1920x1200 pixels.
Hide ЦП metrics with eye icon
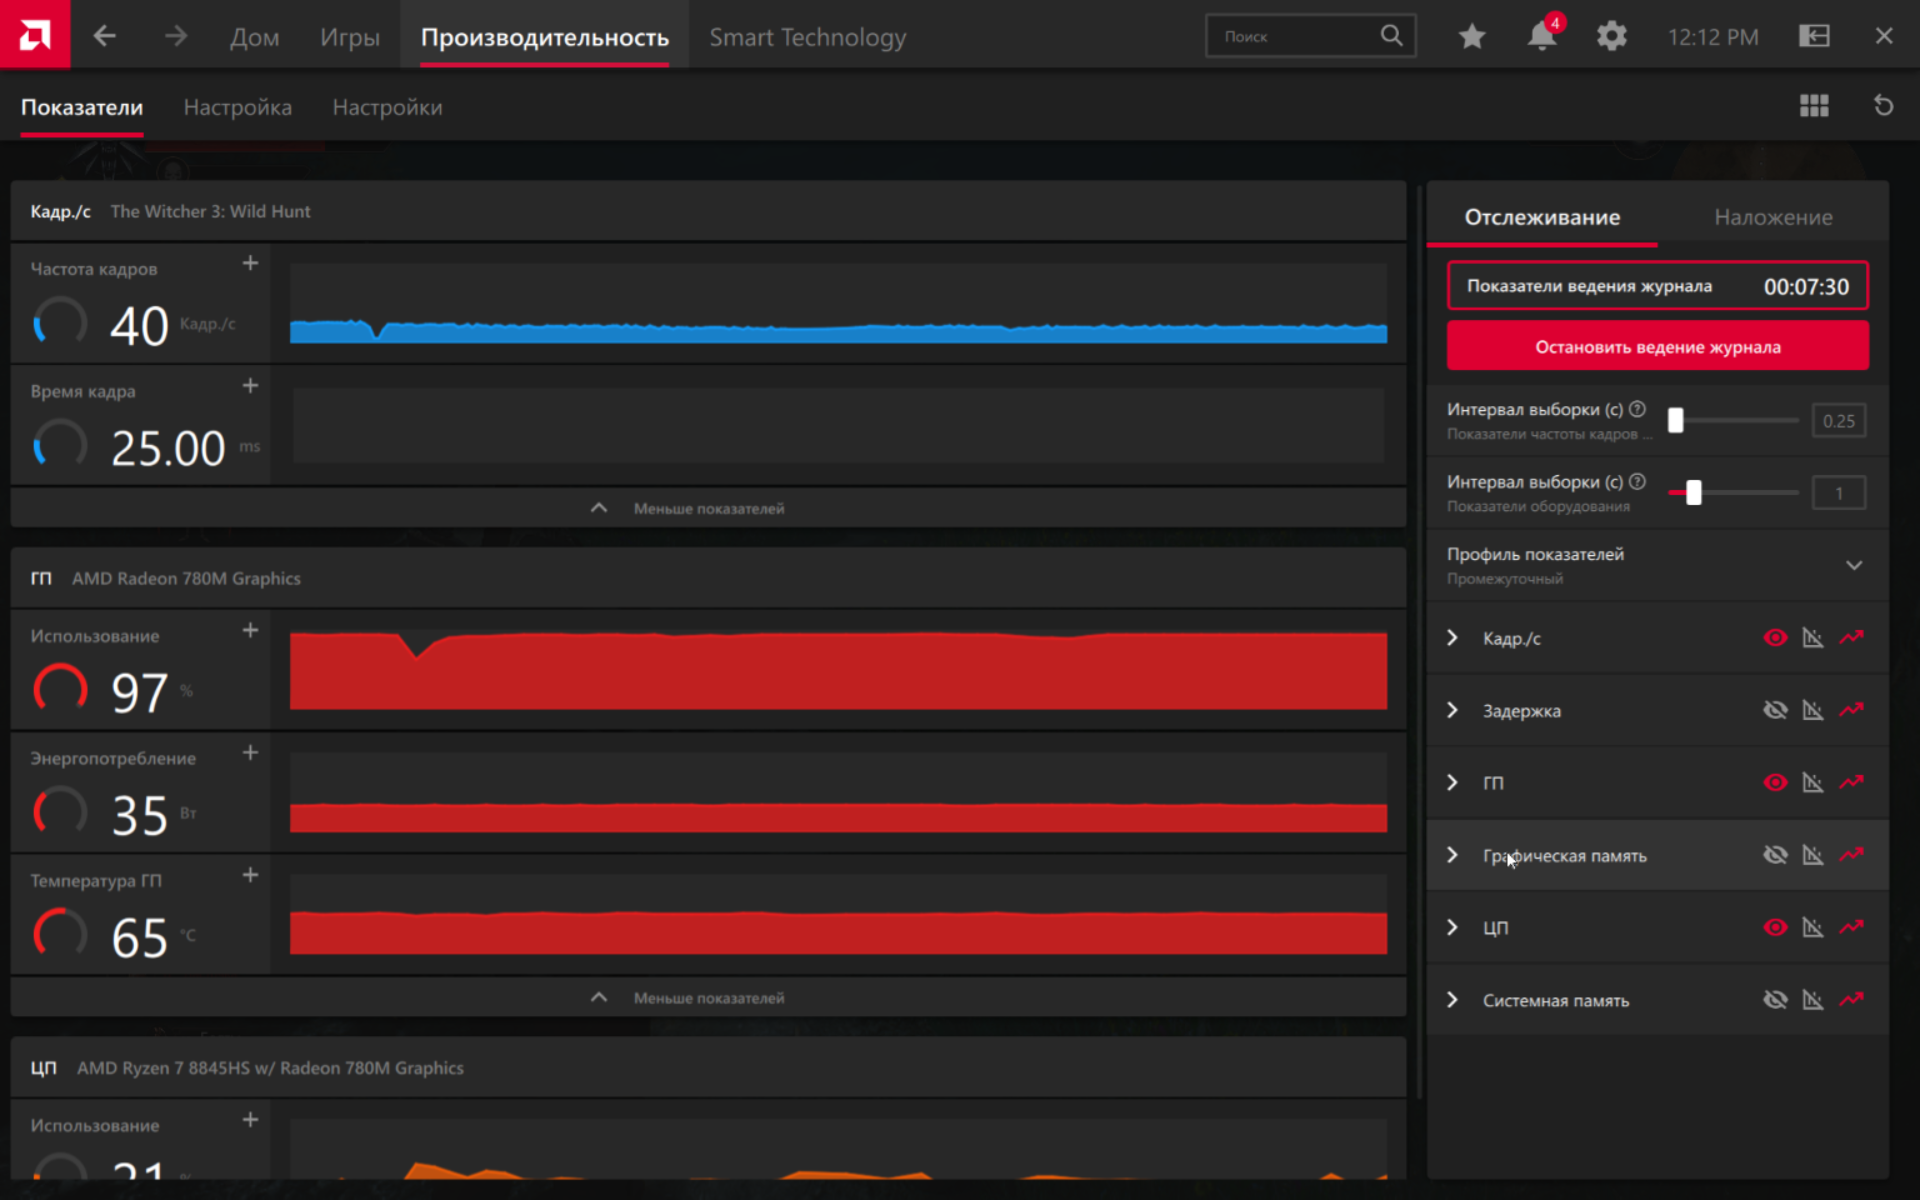click(1775, 927)
